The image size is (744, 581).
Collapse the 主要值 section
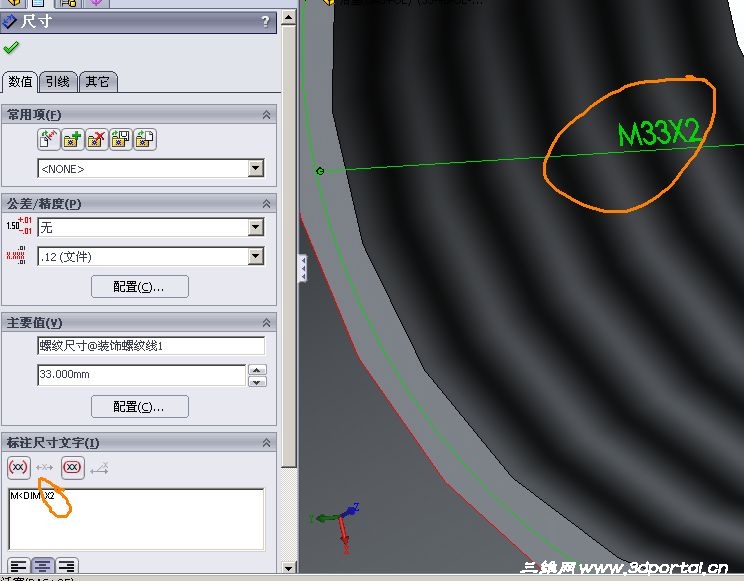click(x=267, y=323)
